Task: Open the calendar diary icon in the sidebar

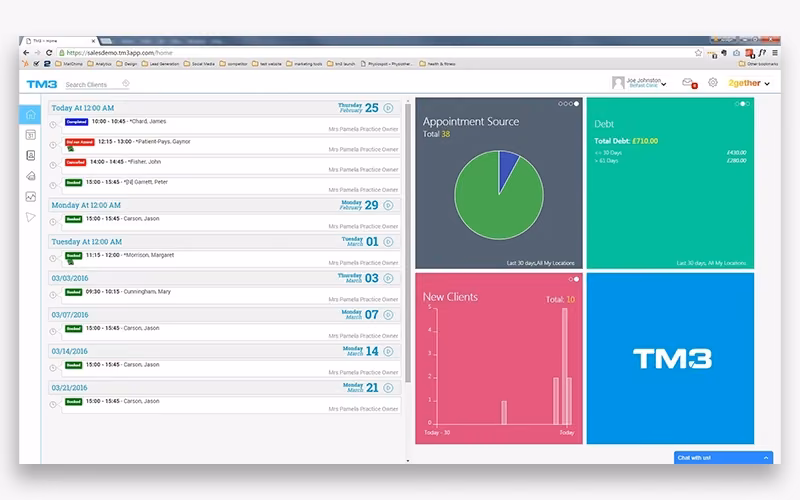Action: (31, 135)
